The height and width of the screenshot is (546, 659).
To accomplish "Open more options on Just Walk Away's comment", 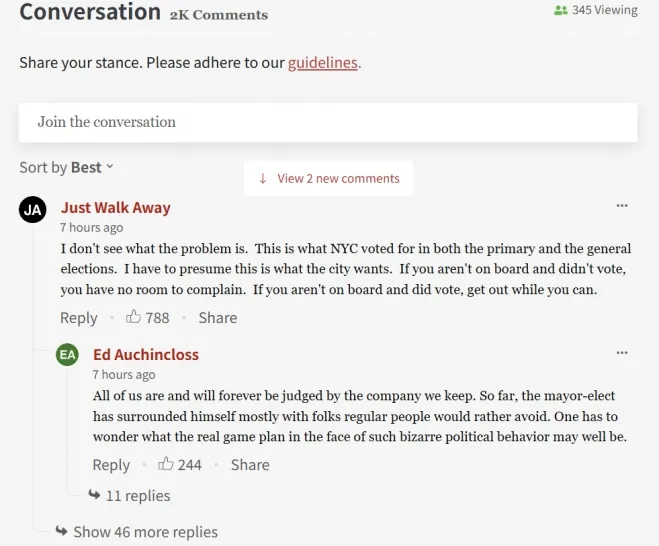I will (x=622, y=206).
